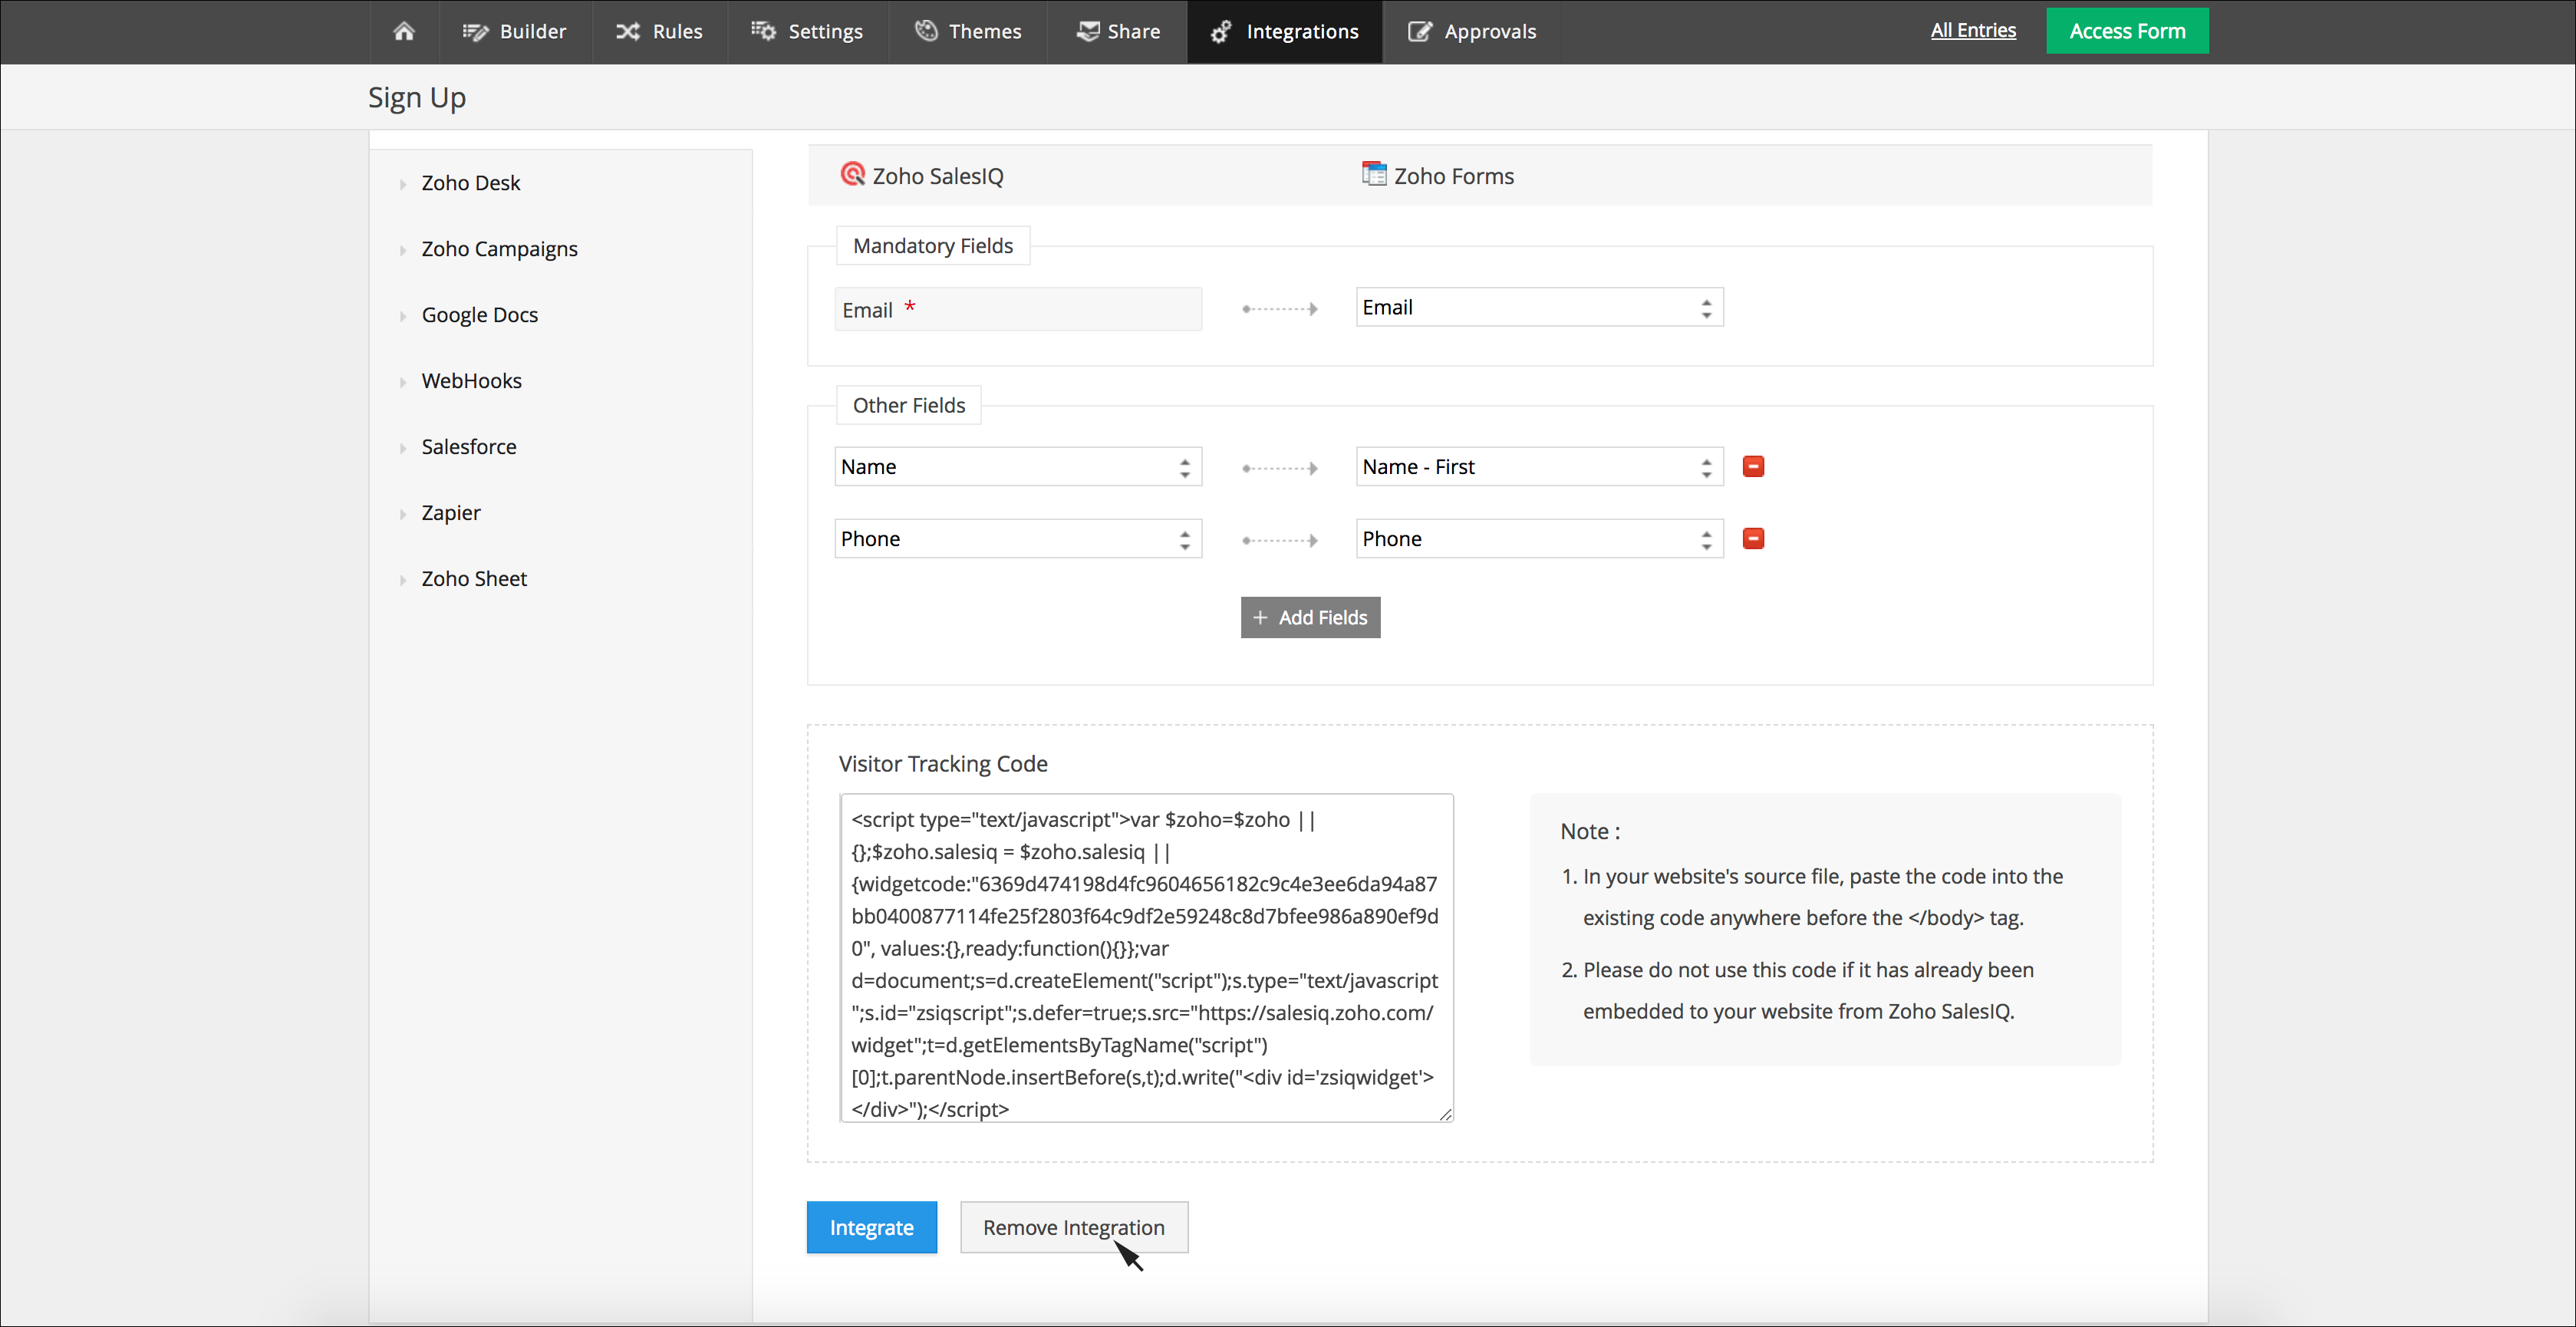Click the Other Fields section label
This screenshot has width=2576, height=1327.
(x=909, y=405)
